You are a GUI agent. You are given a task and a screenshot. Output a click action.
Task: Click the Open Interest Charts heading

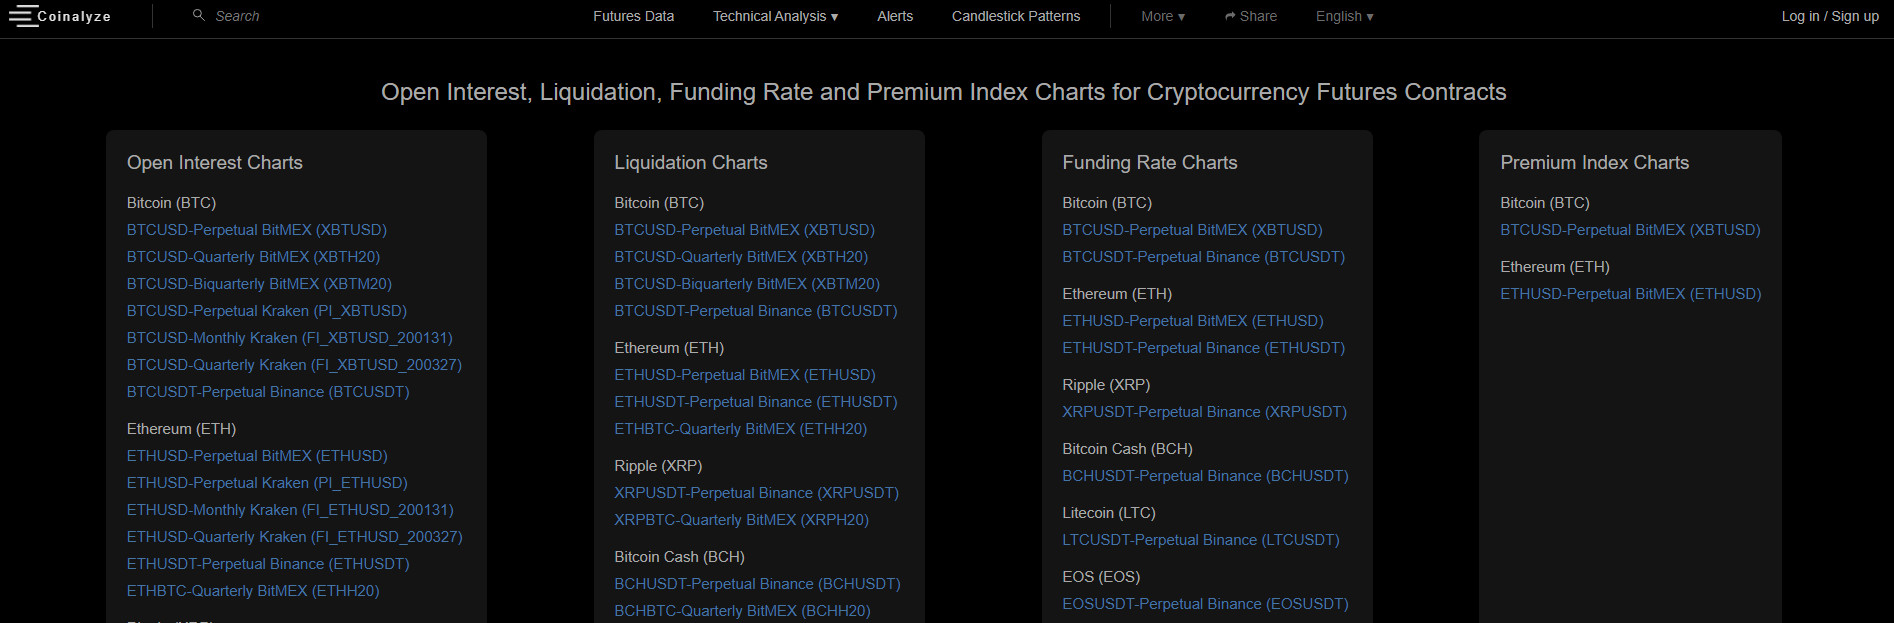[215, 163]
